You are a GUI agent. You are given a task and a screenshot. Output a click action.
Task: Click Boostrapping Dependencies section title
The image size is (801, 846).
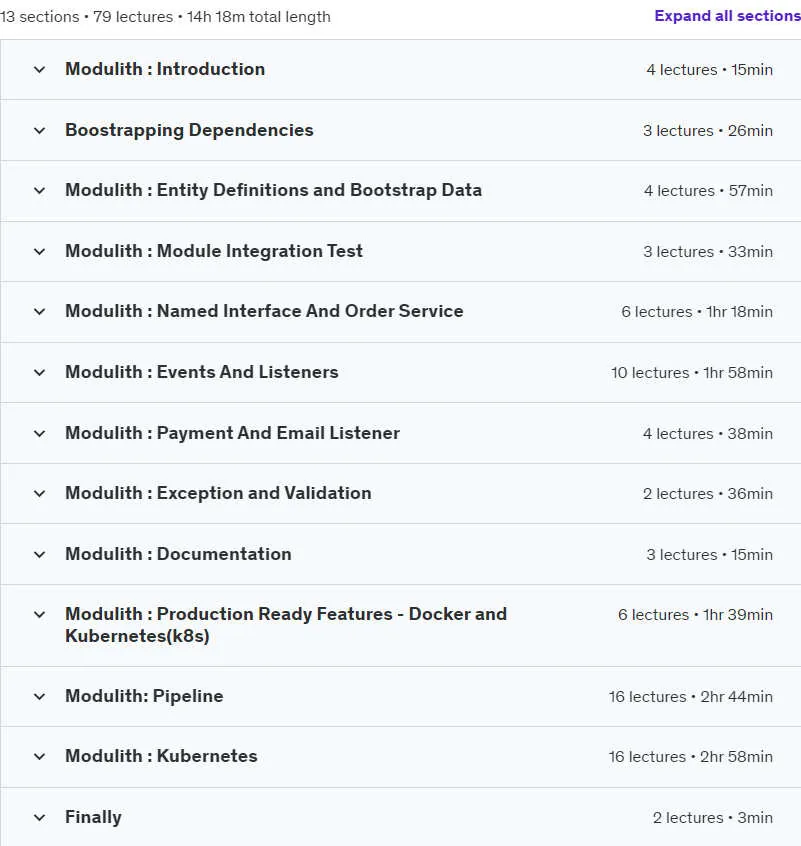189,130
